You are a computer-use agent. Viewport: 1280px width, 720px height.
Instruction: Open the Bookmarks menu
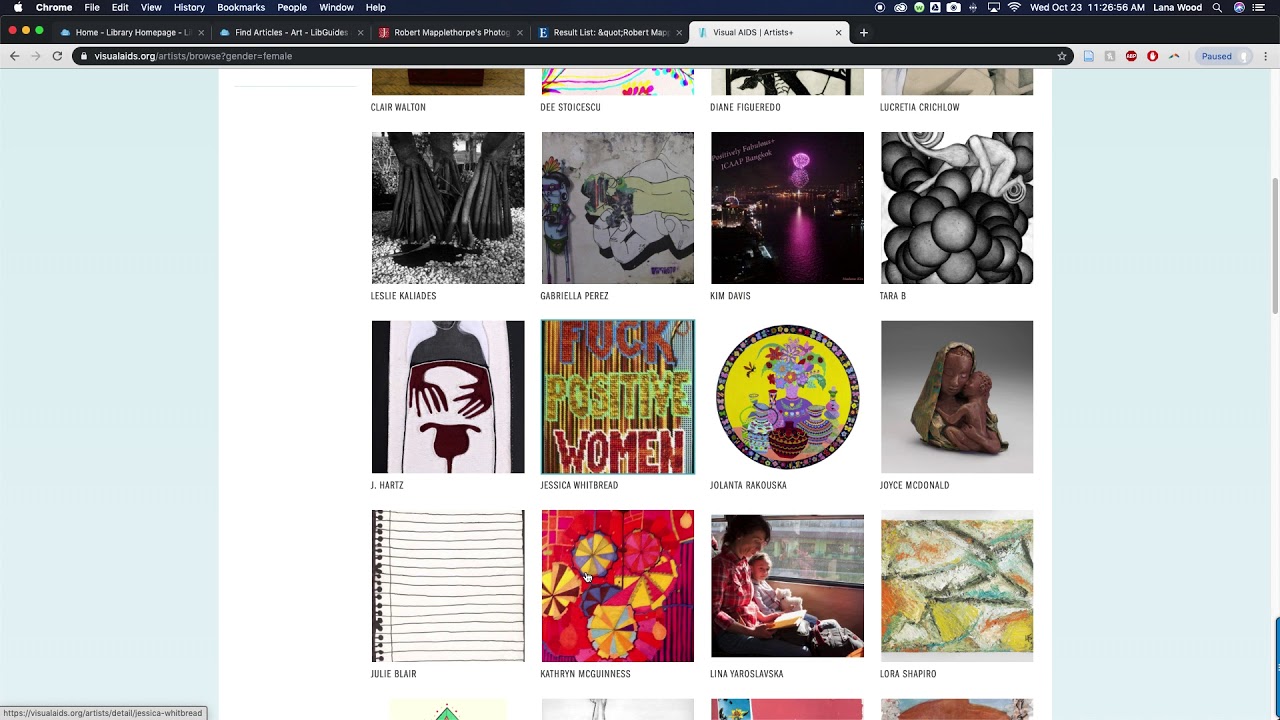click(241, 7)
